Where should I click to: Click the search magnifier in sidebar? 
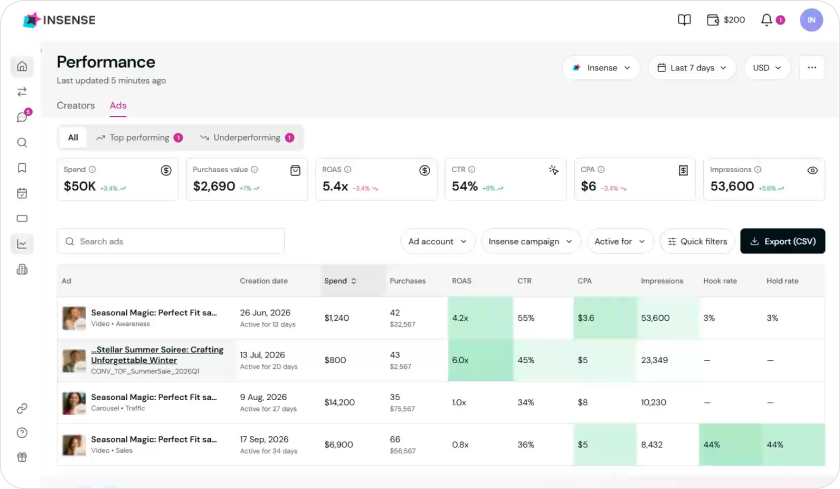pos(22,142)
